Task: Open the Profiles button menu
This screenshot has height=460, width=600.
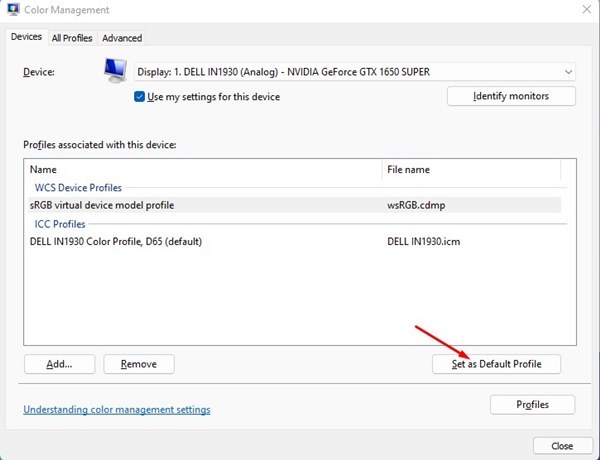Action: pos(532,404)
